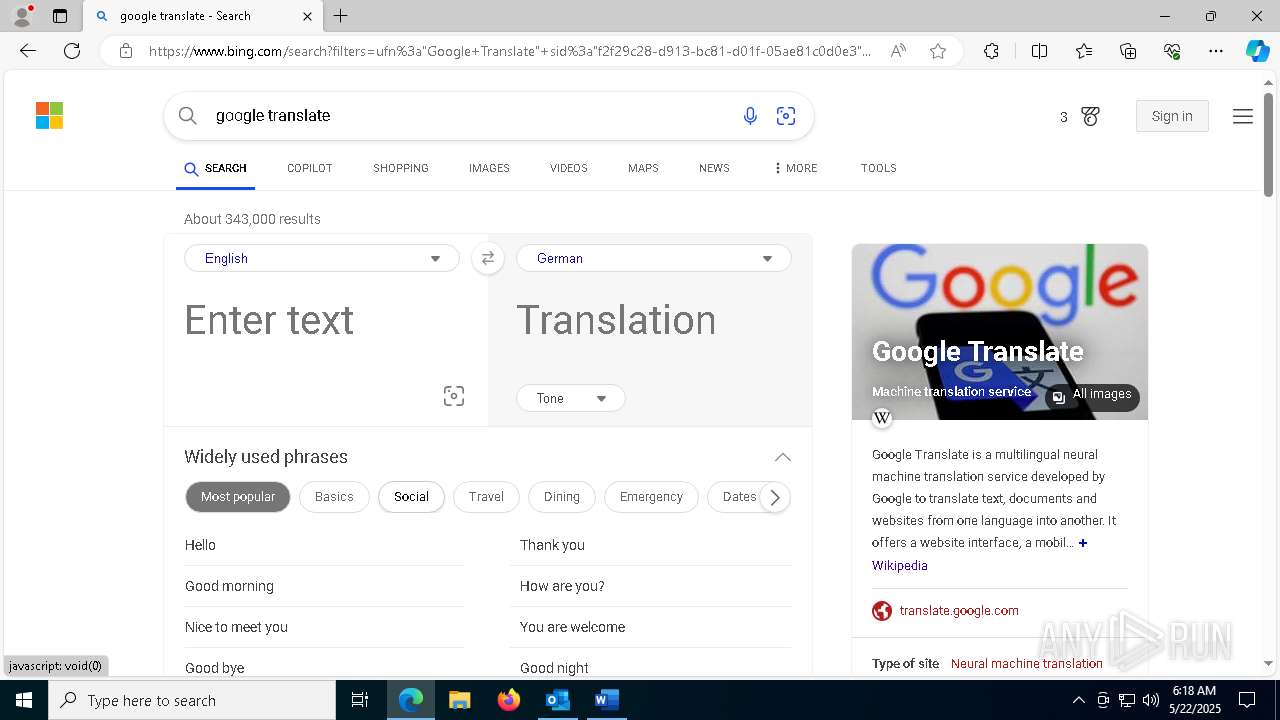Viewport: 1280px width, 720px height.
Task: Open a new tab with plus button
Action: tap(341, 16)
